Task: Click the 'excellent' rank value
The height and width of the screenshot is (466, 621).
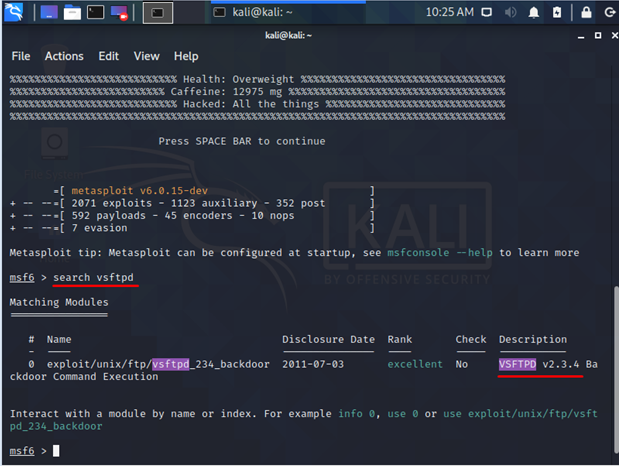Action: (x=415, y=364)
